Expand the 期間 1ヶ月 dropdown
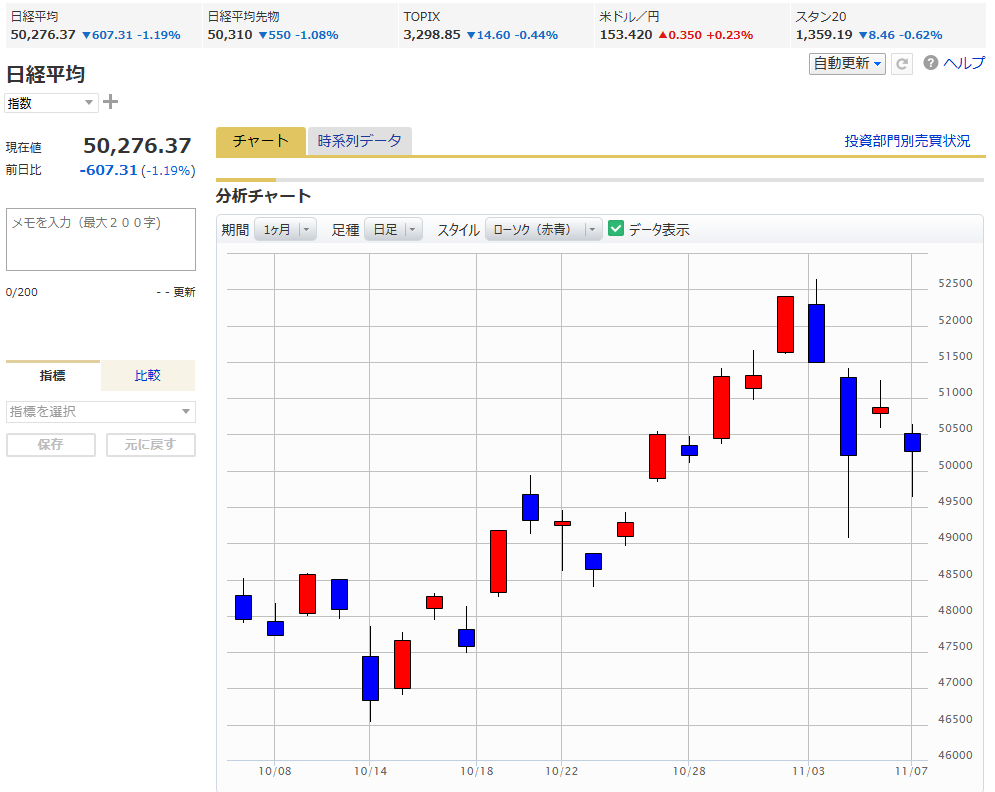The height and width of the screenshot is (792, 995). (x=285, y=230)
